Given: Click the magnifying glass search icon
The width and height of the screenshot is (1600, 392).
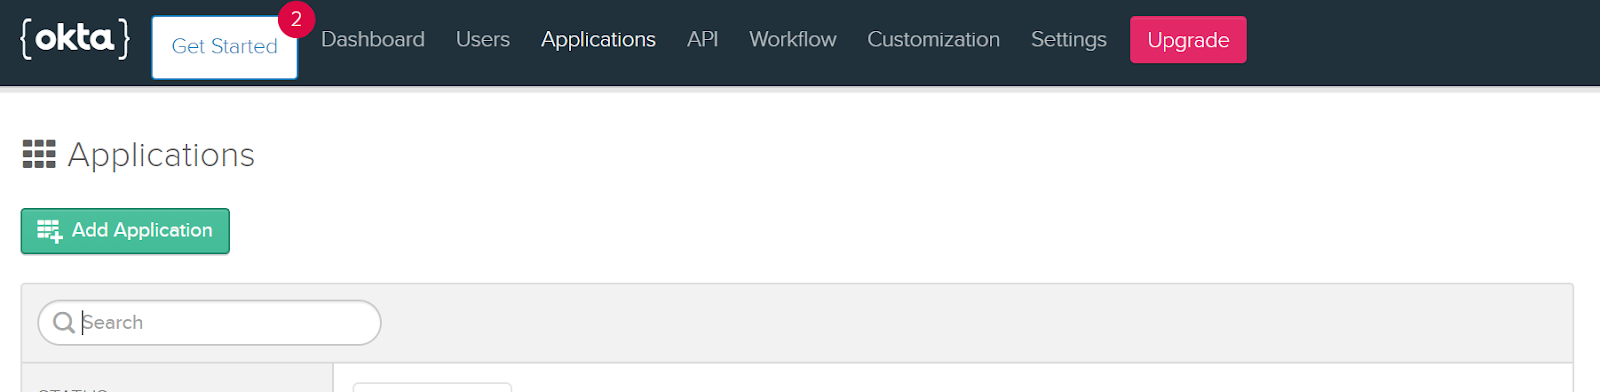Looking at the screenshot, I should [63, 322].
